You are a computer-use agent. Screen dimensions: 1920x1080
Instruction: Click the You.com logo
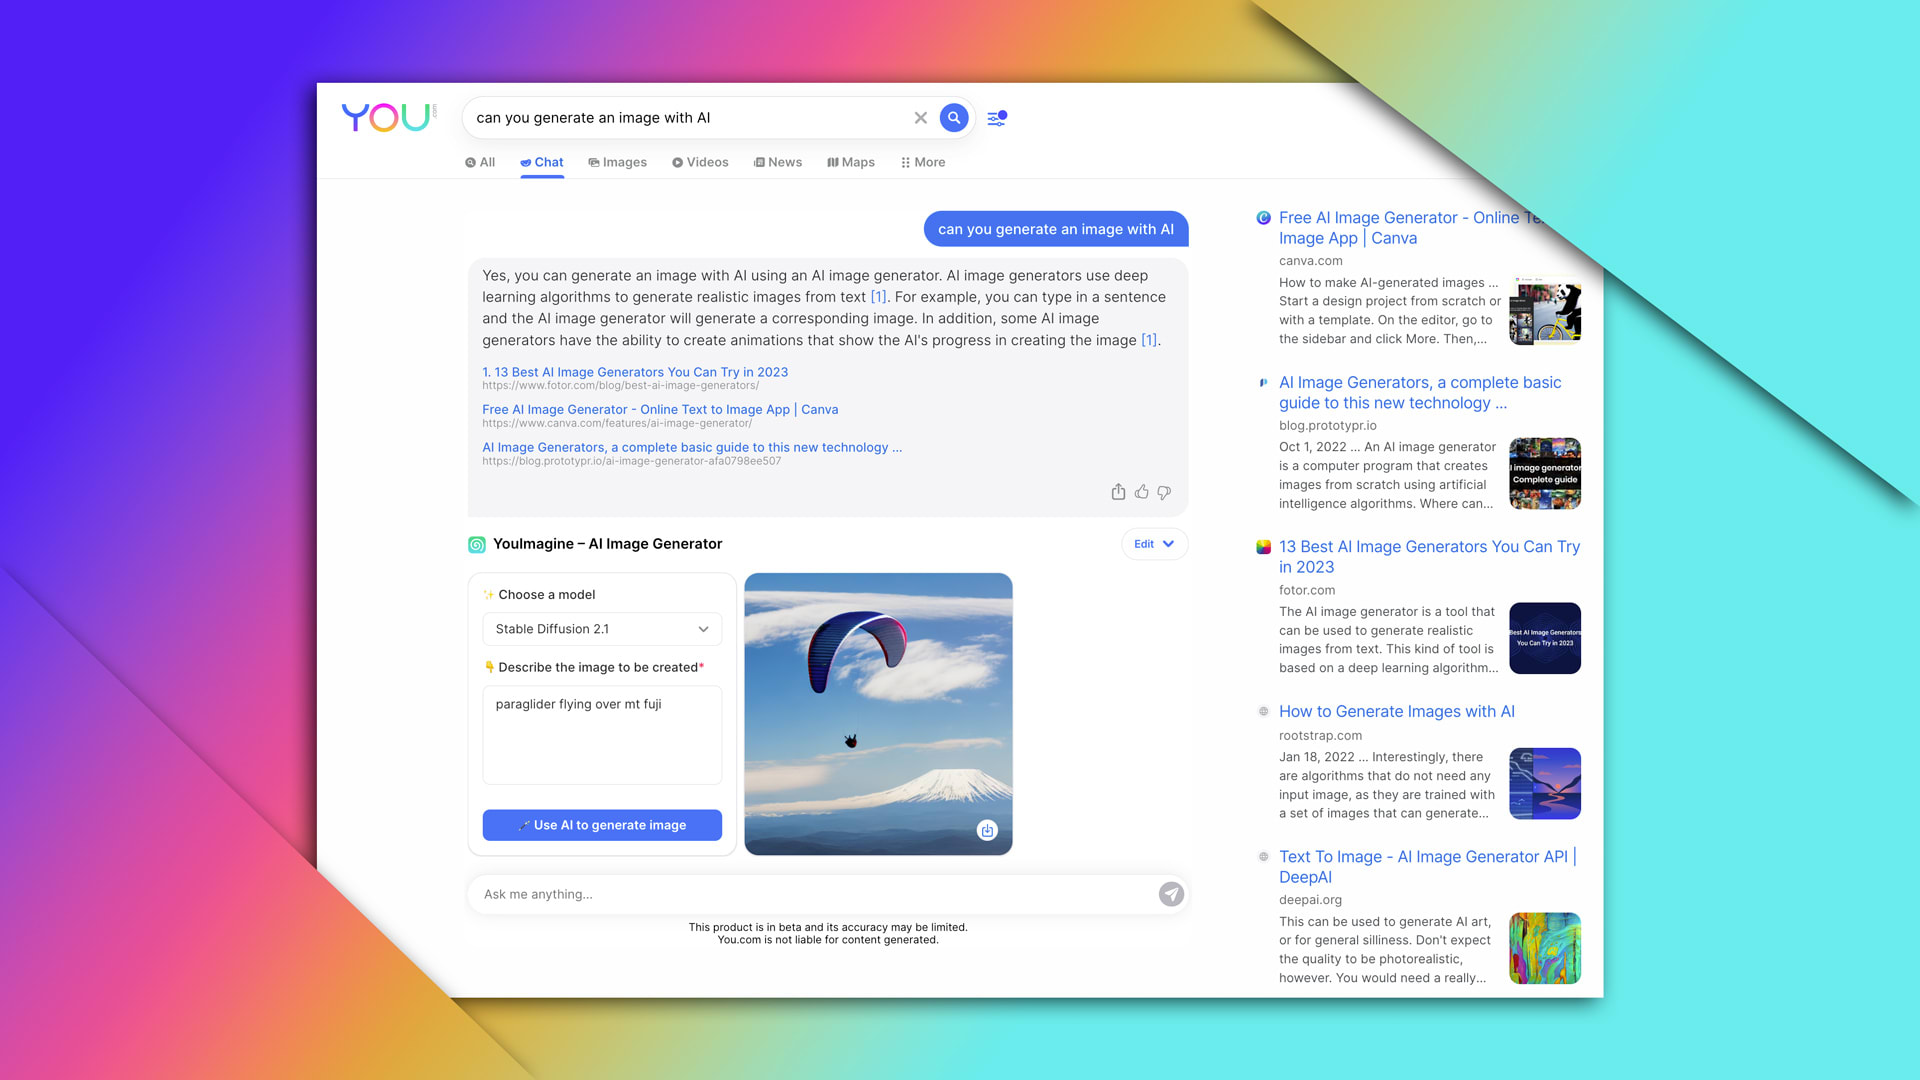pyautogui.click(x=387, y=118)
